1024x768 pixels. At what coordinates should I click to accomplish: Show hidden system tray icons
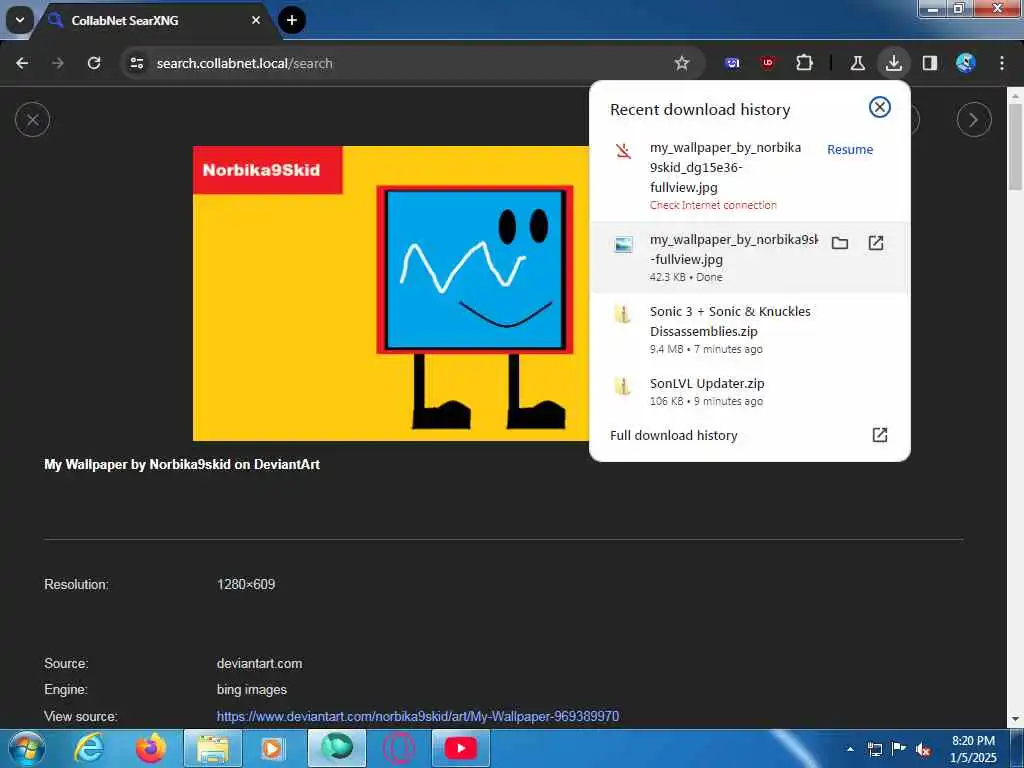[x=850, y=749]
